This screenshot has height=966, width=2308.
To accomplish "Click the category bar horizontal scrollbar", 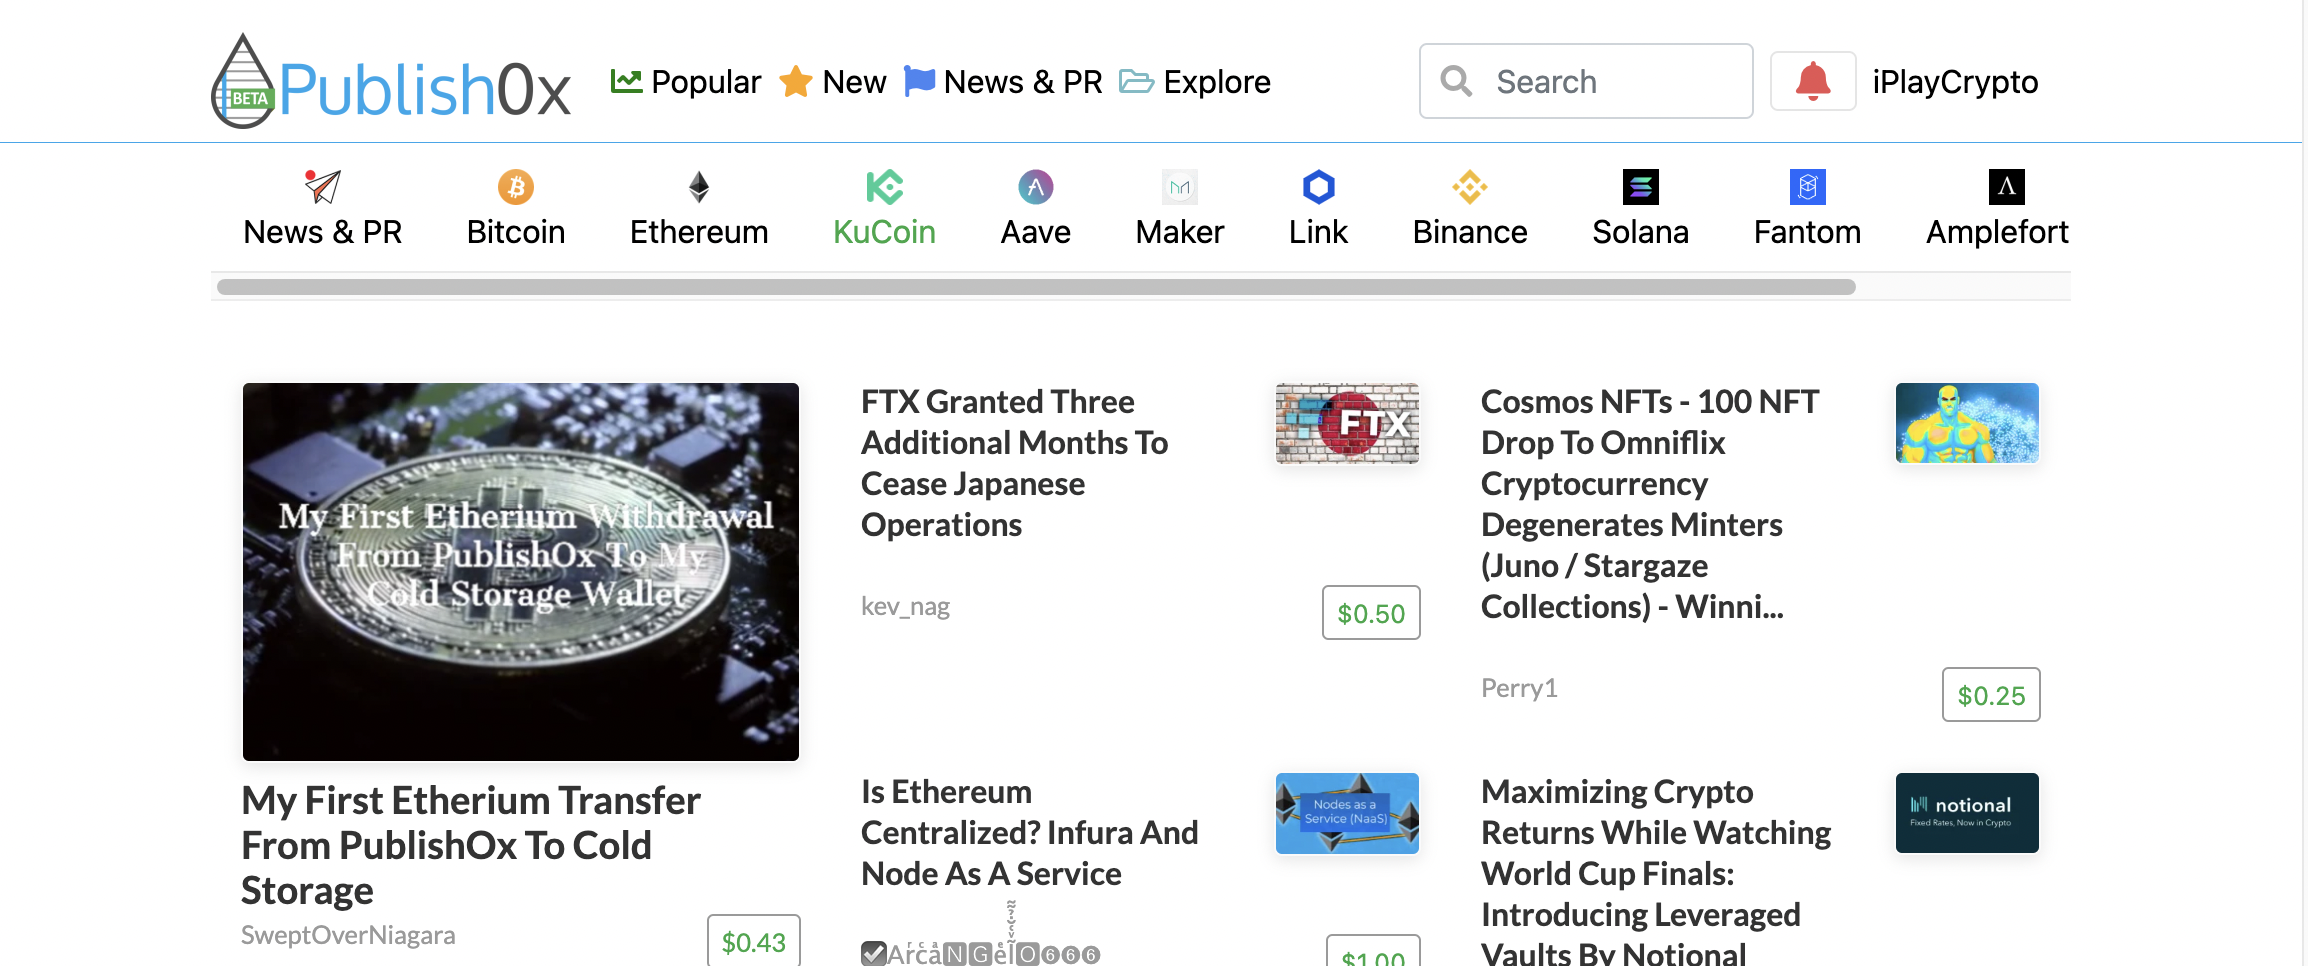I will (1036, 287).
